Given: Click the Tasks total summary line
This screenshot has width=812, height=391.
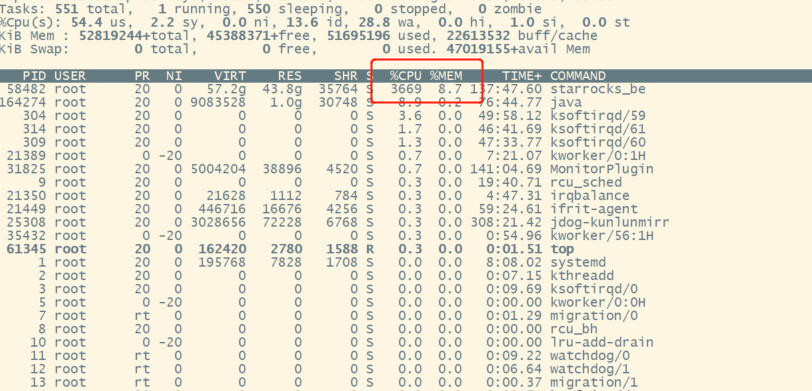Looking at the screenshot, I should 271,9.
